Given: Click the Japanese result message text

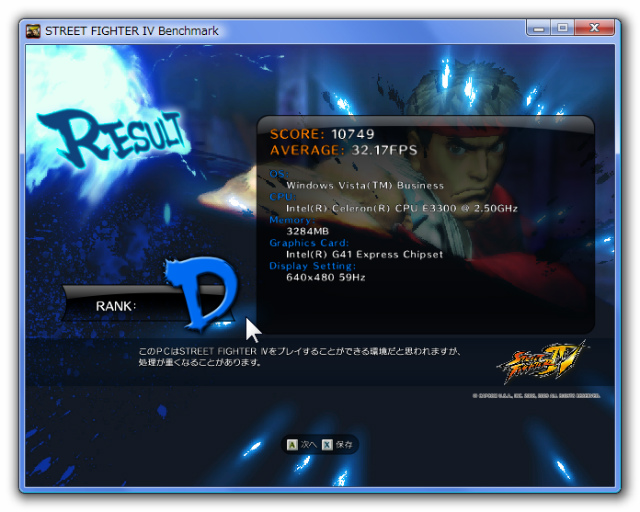Looking at the screenshot, I should (x=300, y=357).
